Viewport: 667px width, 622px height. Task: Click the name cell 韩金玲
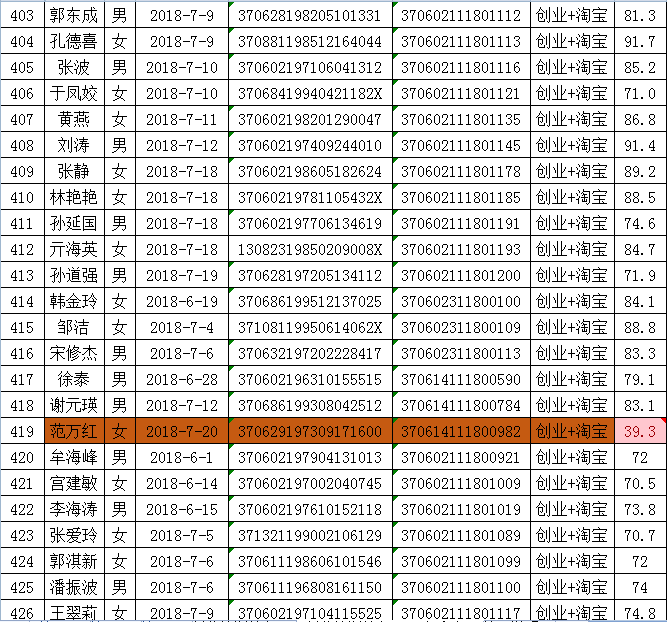tap(74, 302)
